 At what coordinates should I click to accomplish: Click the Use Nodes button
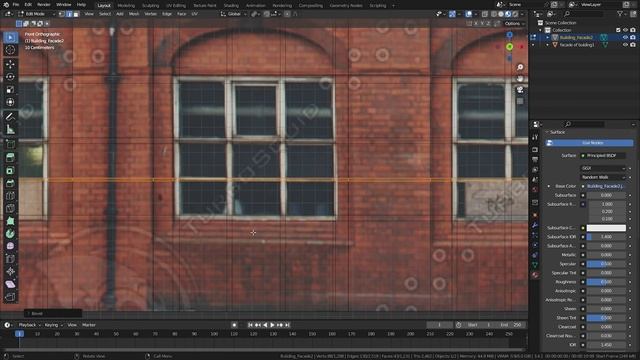[x=589, y=143]
